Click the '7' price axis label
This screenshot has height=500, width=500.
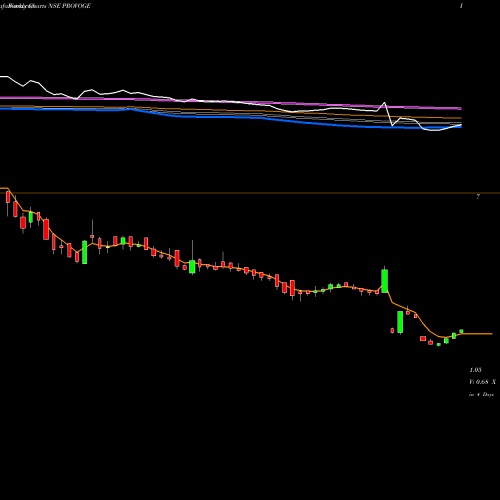tap(478, 197)
